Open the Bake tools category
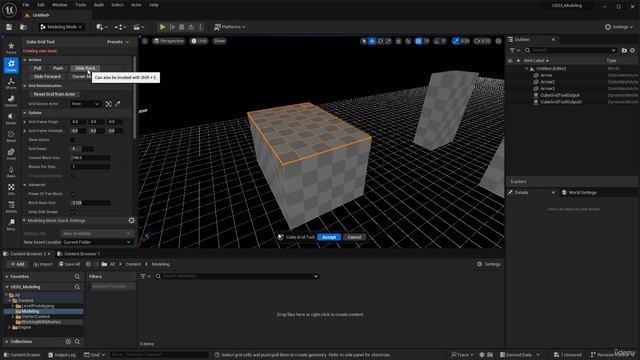Viewport: 640px width, 360px height. pyautogui.click(x=11, y=171)
